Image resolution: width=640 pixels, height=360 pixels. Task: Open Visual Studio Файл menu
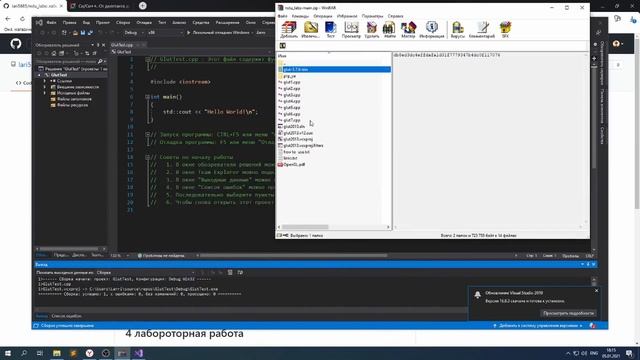pyautogui.click(x=51, y=22)
